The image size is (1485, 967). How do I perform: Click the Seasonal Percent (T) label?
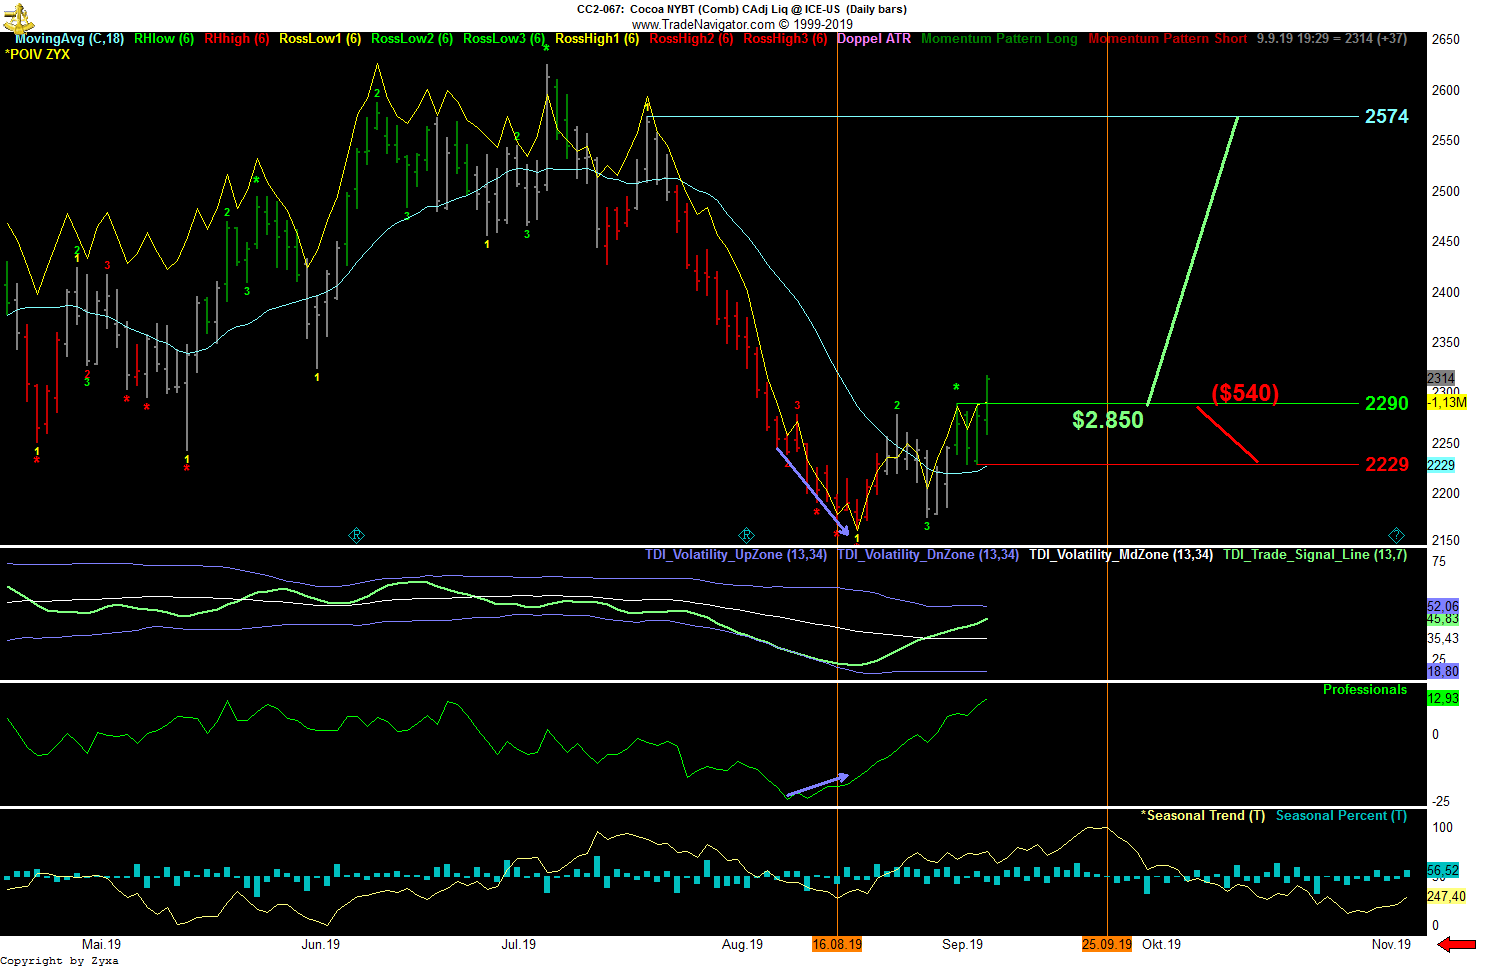tap(1340, 816)
